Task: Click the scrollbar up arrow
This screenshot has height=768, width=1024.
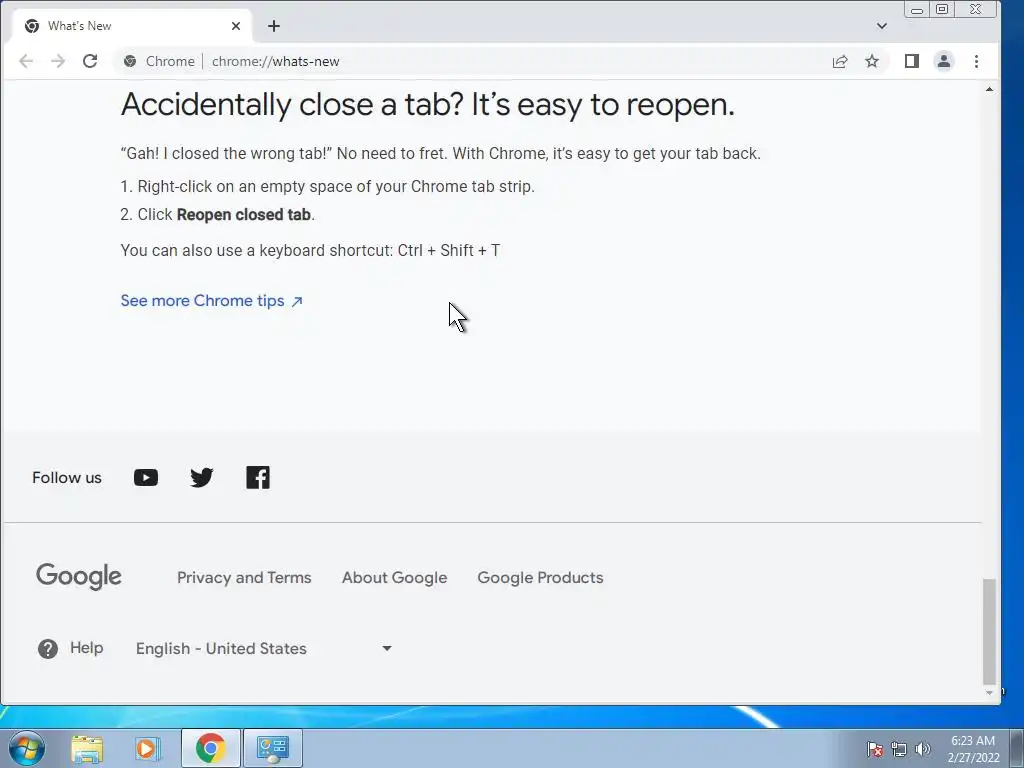Action: click(x=989, y=89)
